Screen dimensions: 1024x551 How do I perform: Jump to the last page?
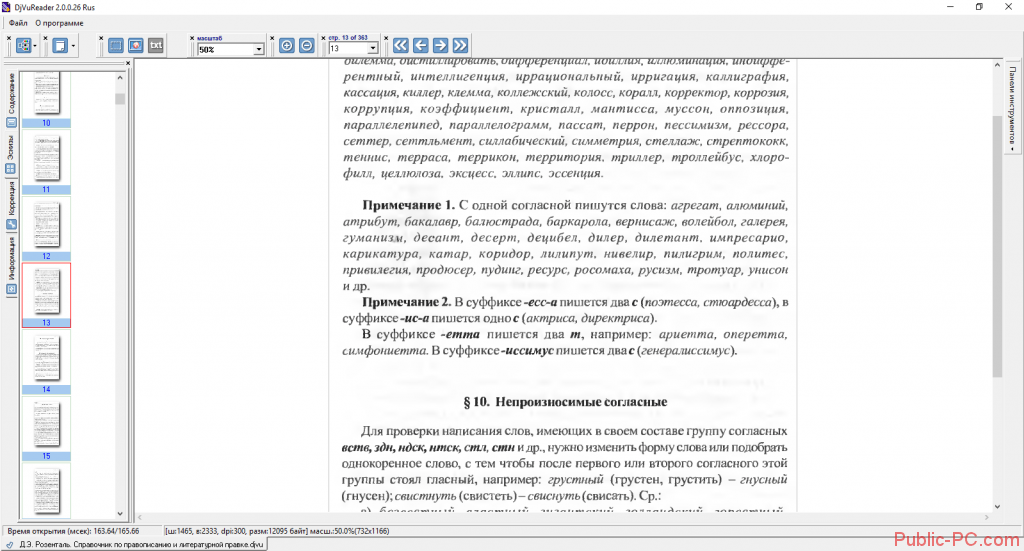[x=460, y=45]
